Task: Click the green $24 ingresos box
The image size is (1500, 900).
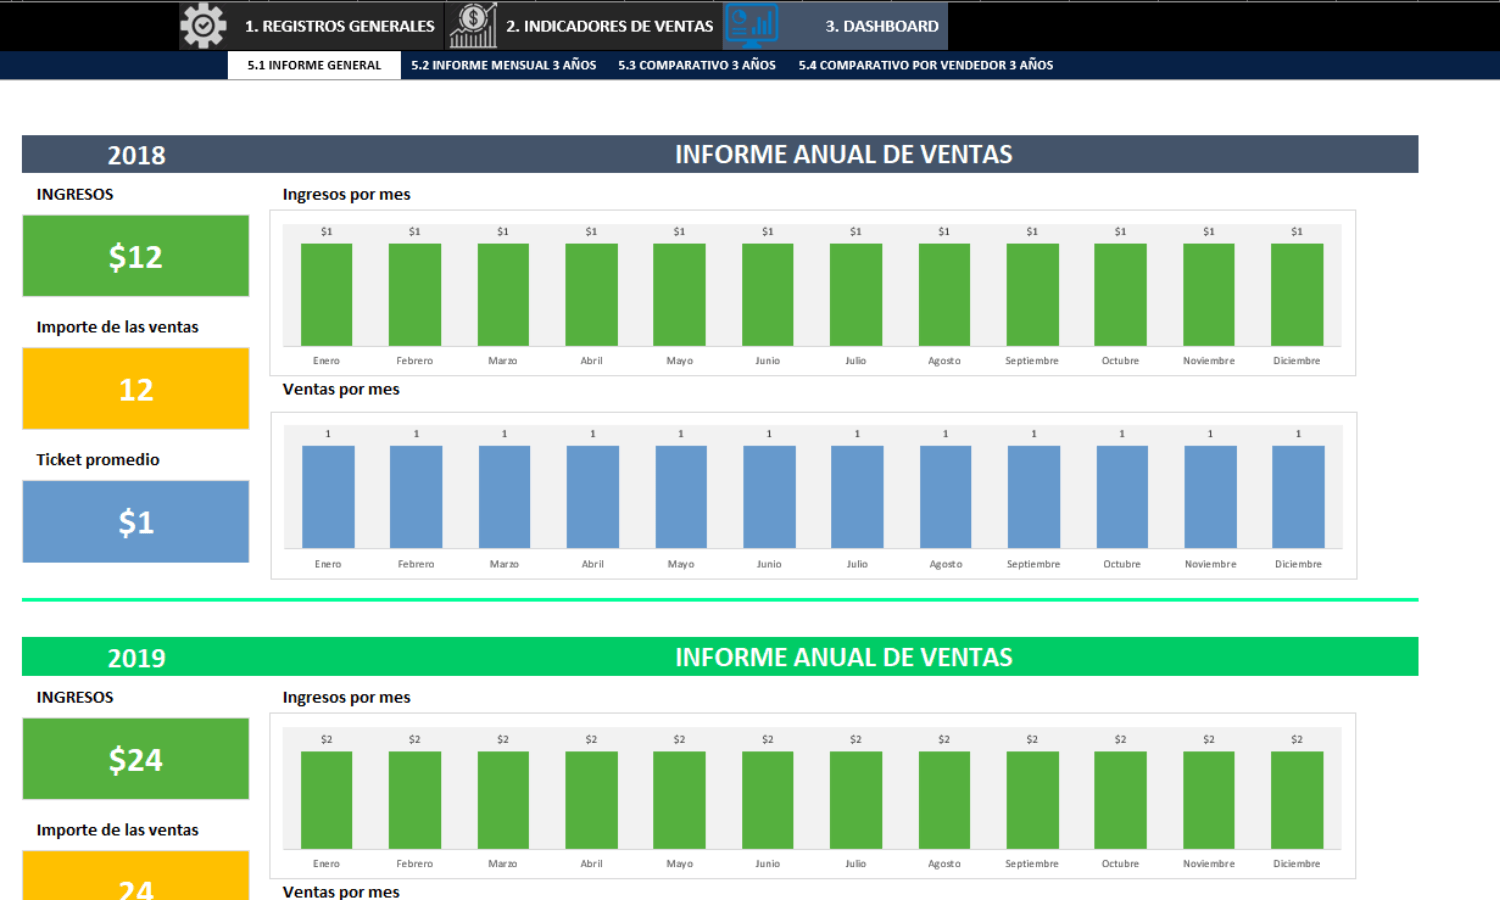Action: pyautogui.click(x=136, y=759)
